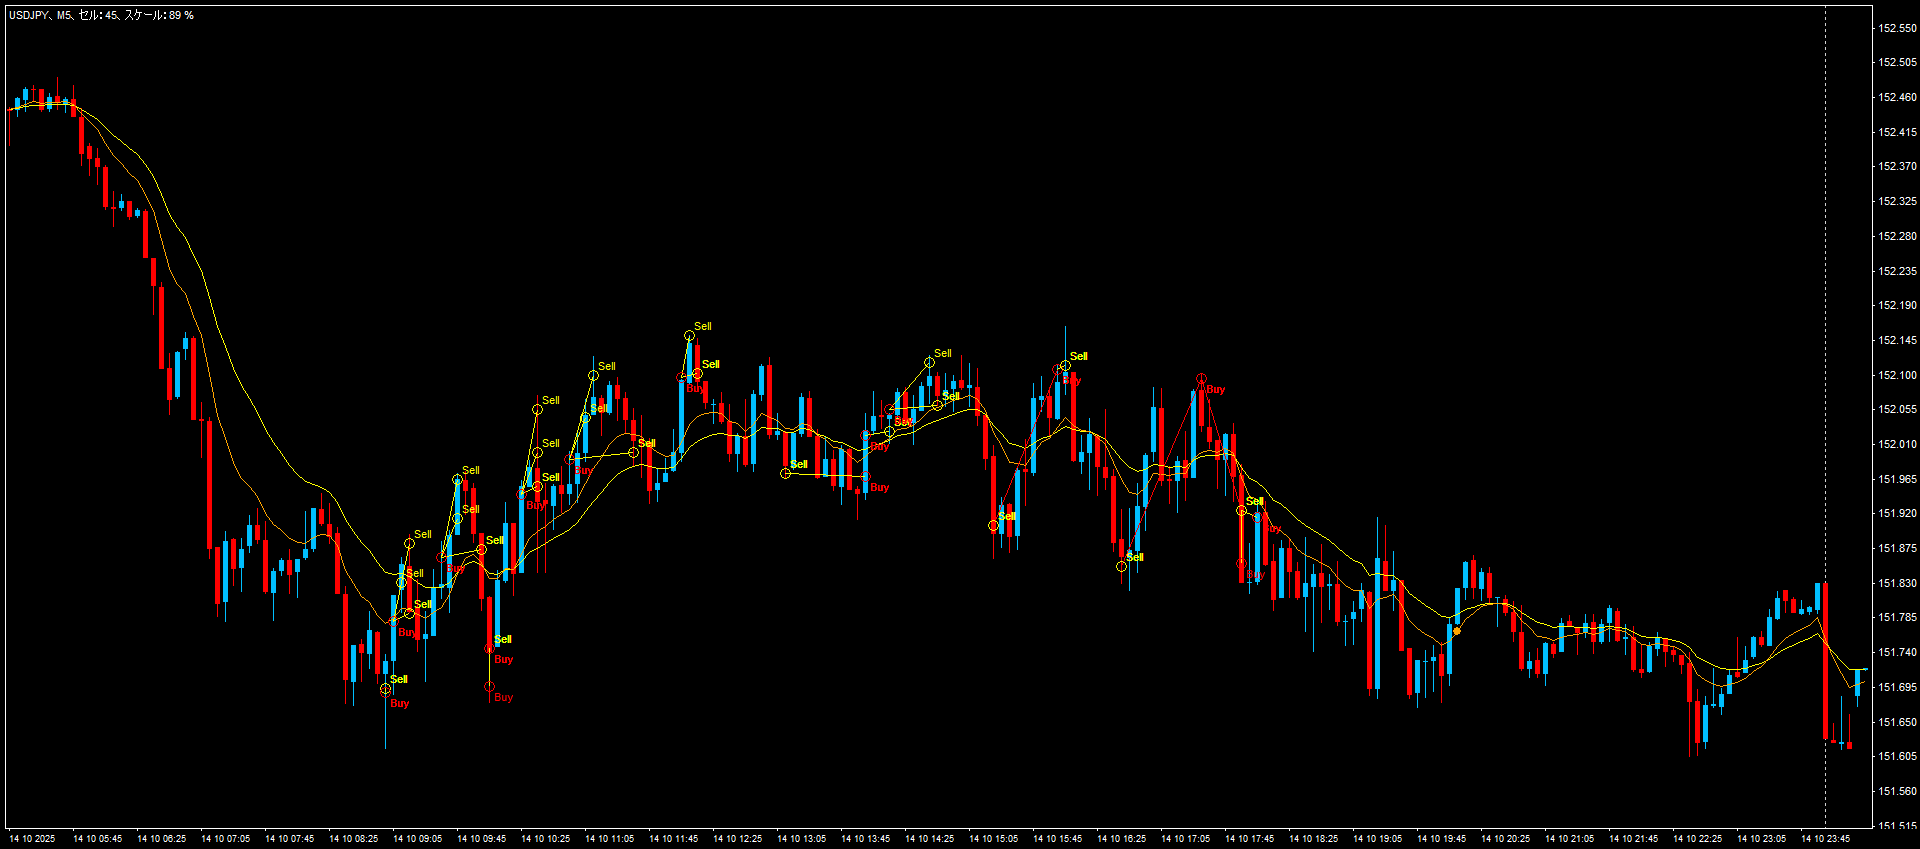Click the Sell label near 16:25 at 151.875
Screen dimensions: 1920x849
click(x=1134, y=557)
